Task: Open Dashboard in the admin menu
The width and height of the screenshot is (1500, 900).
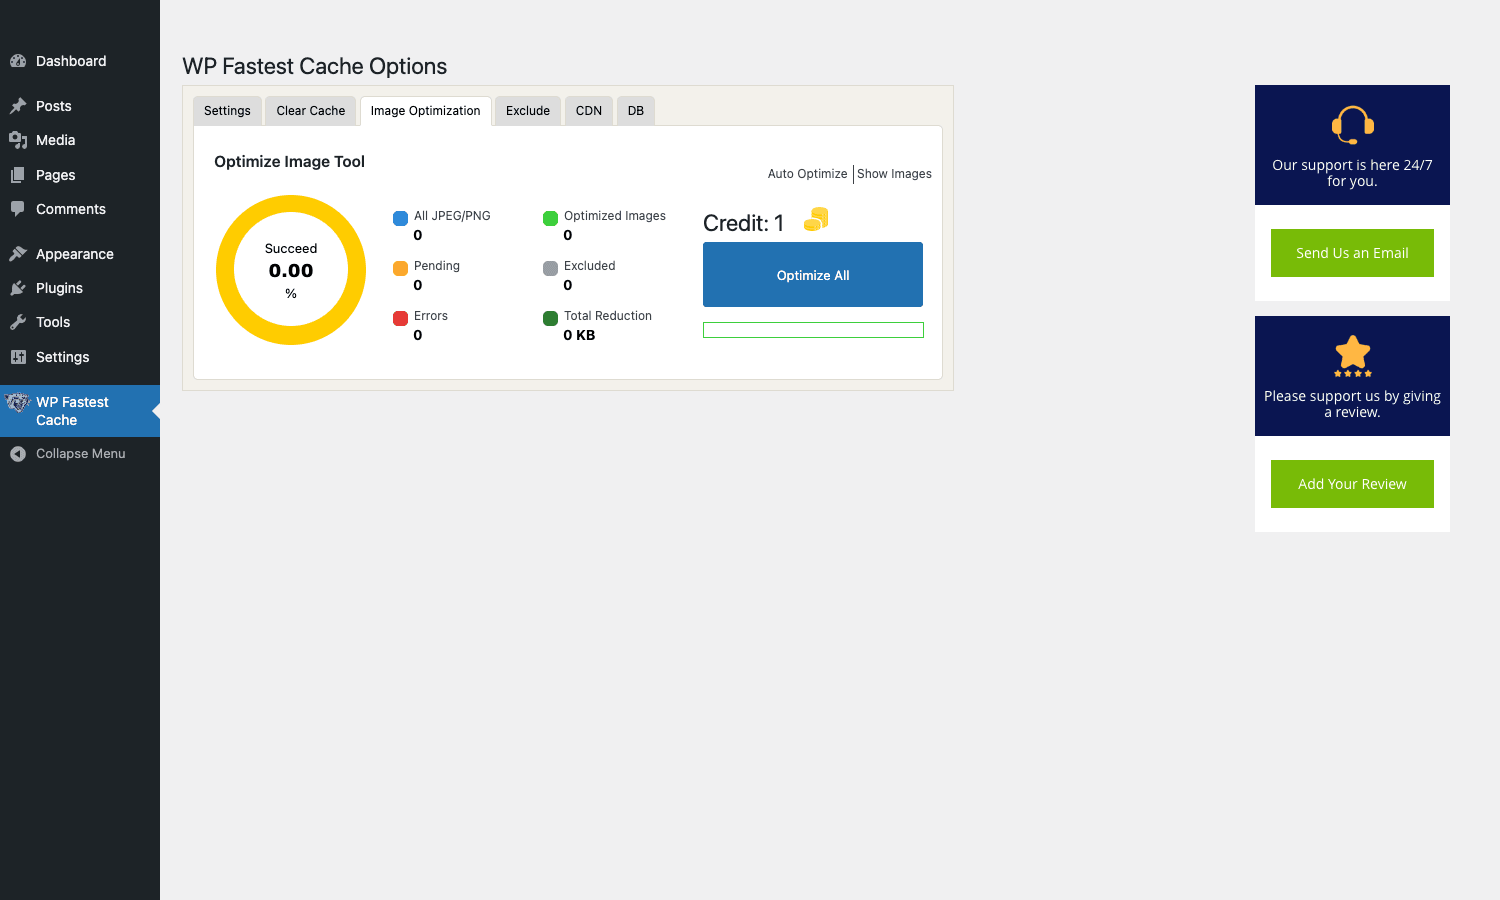Action: tap(80, 61)
